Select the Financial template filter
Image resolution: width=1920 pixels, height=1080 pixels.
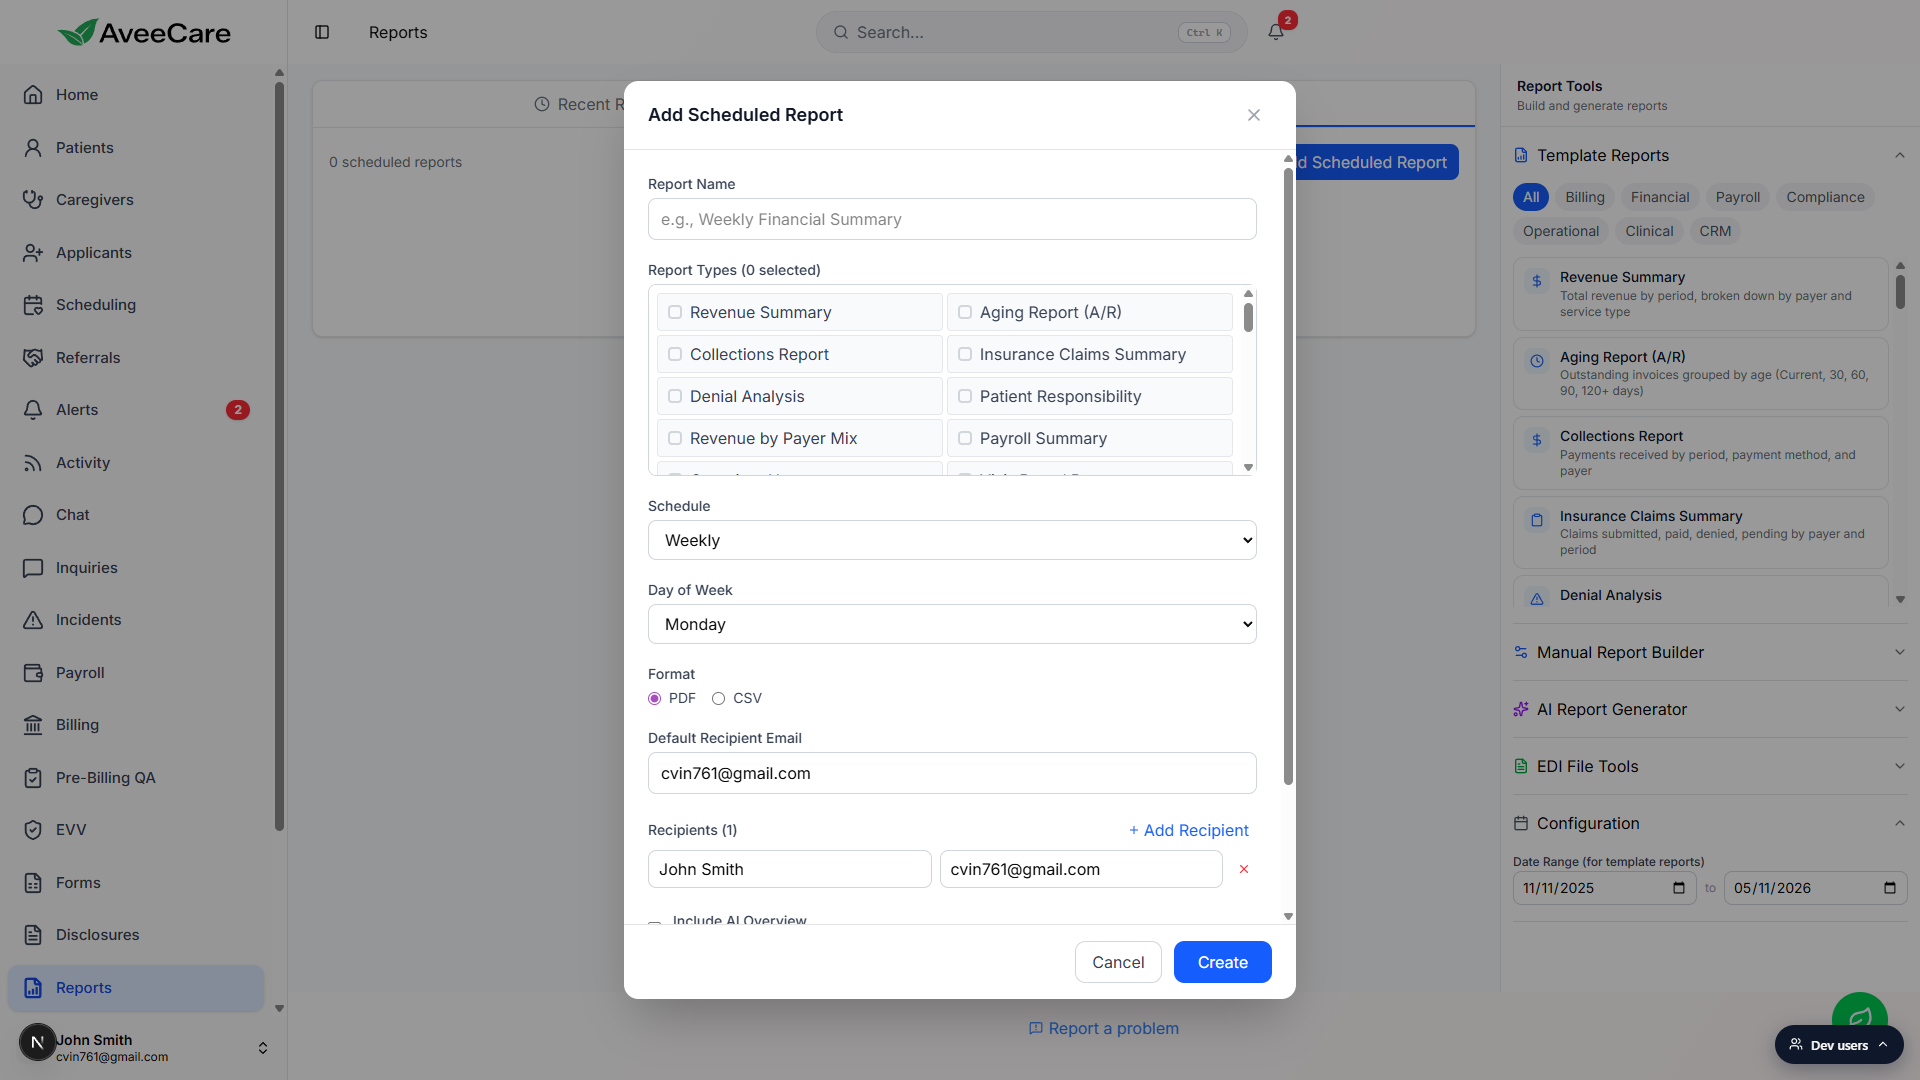(x=1660, y=197)
